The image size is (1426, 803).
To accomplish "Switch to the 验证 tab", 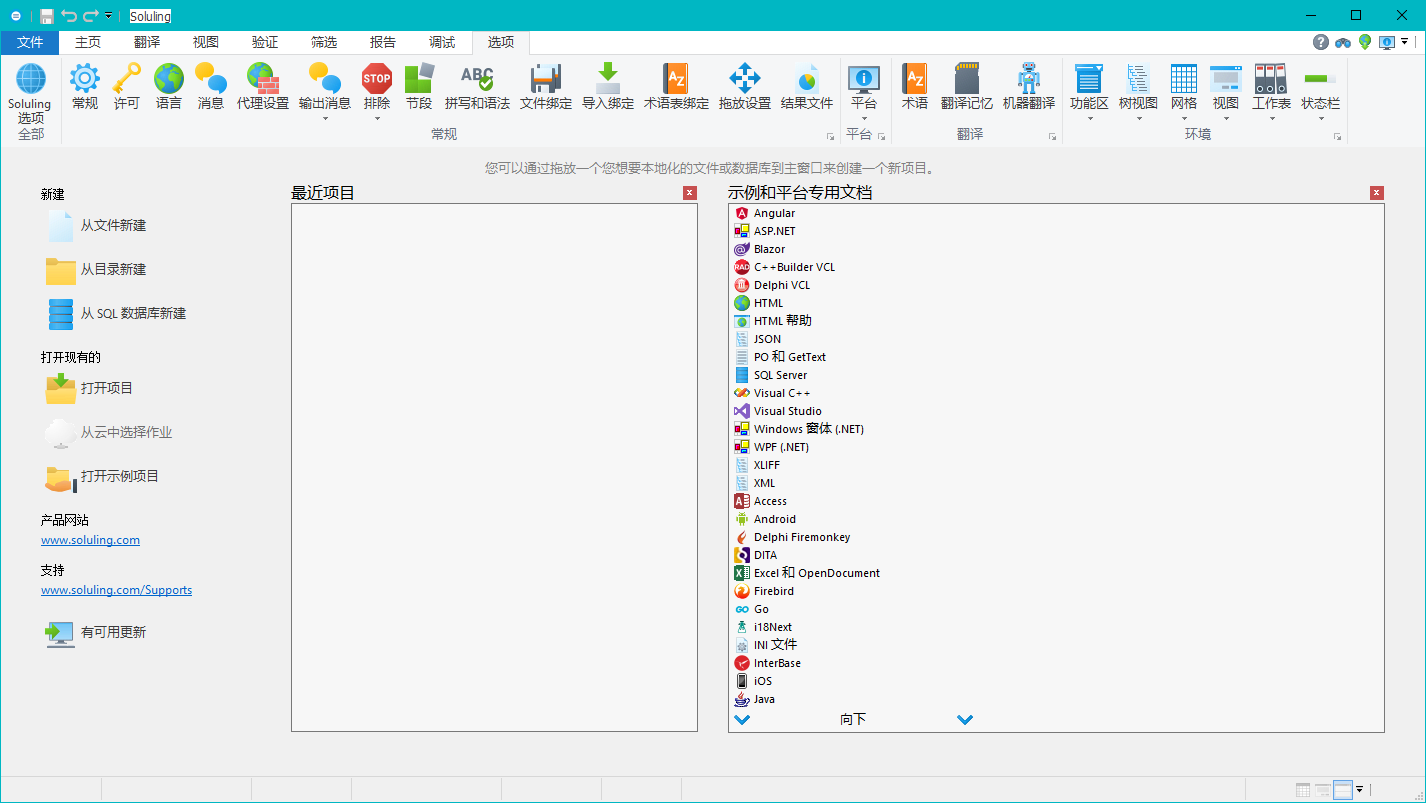I will coord(265,42).
